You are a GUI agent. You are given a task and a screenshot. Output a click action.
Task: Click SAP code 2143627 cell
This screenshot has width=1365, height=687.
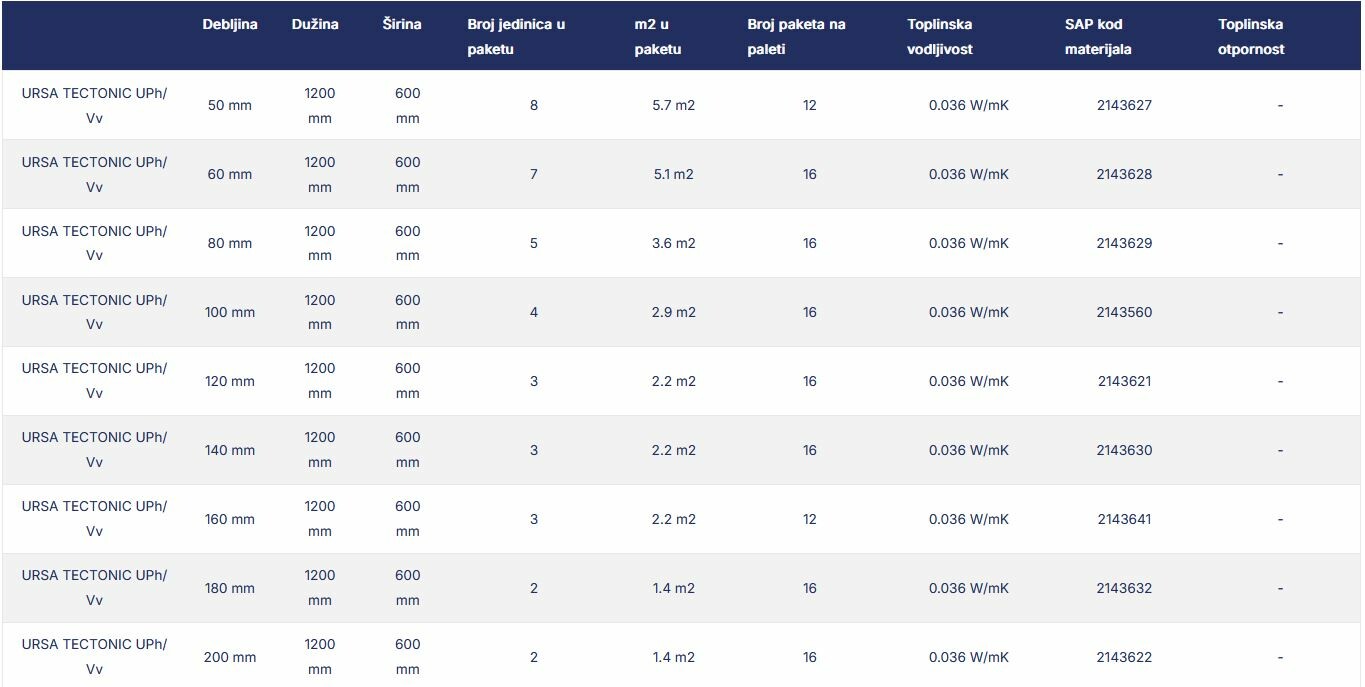click(x=1124, y=105)
